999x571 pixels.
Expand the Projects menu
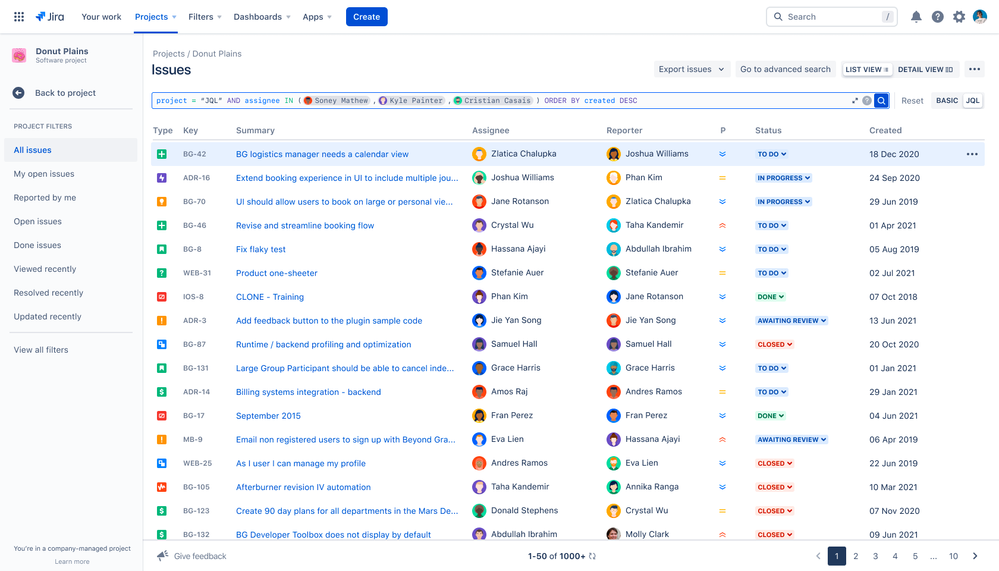(156, 17)
